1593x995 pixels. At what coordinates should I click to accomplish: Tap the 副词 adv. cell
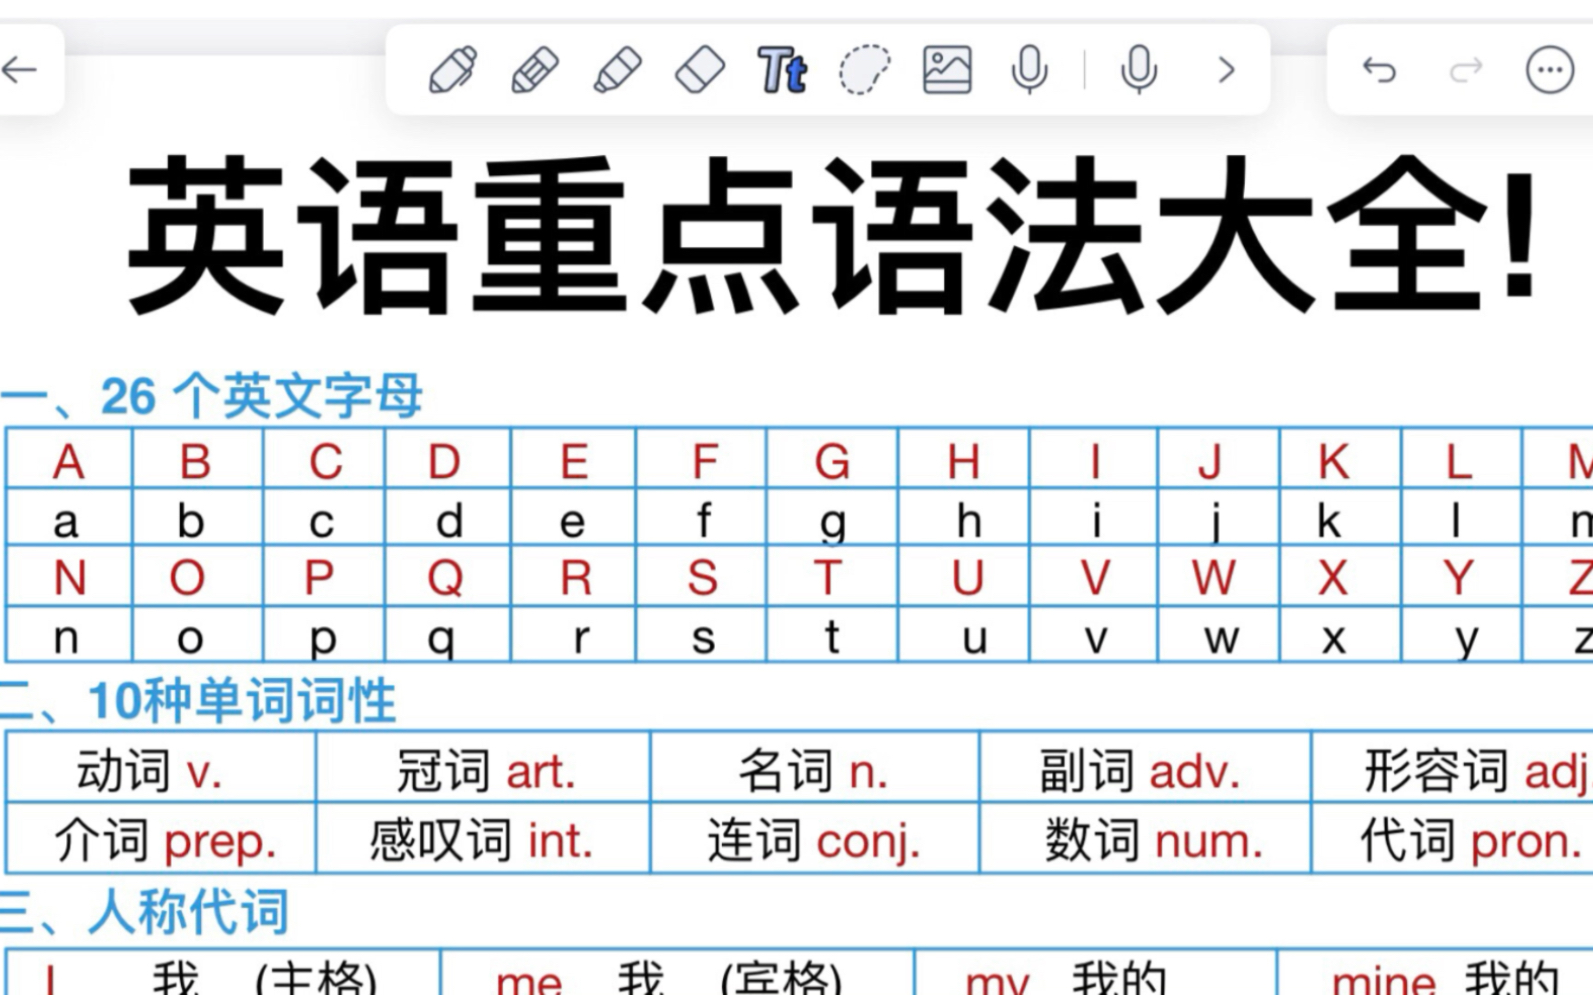pos(1145,768)
